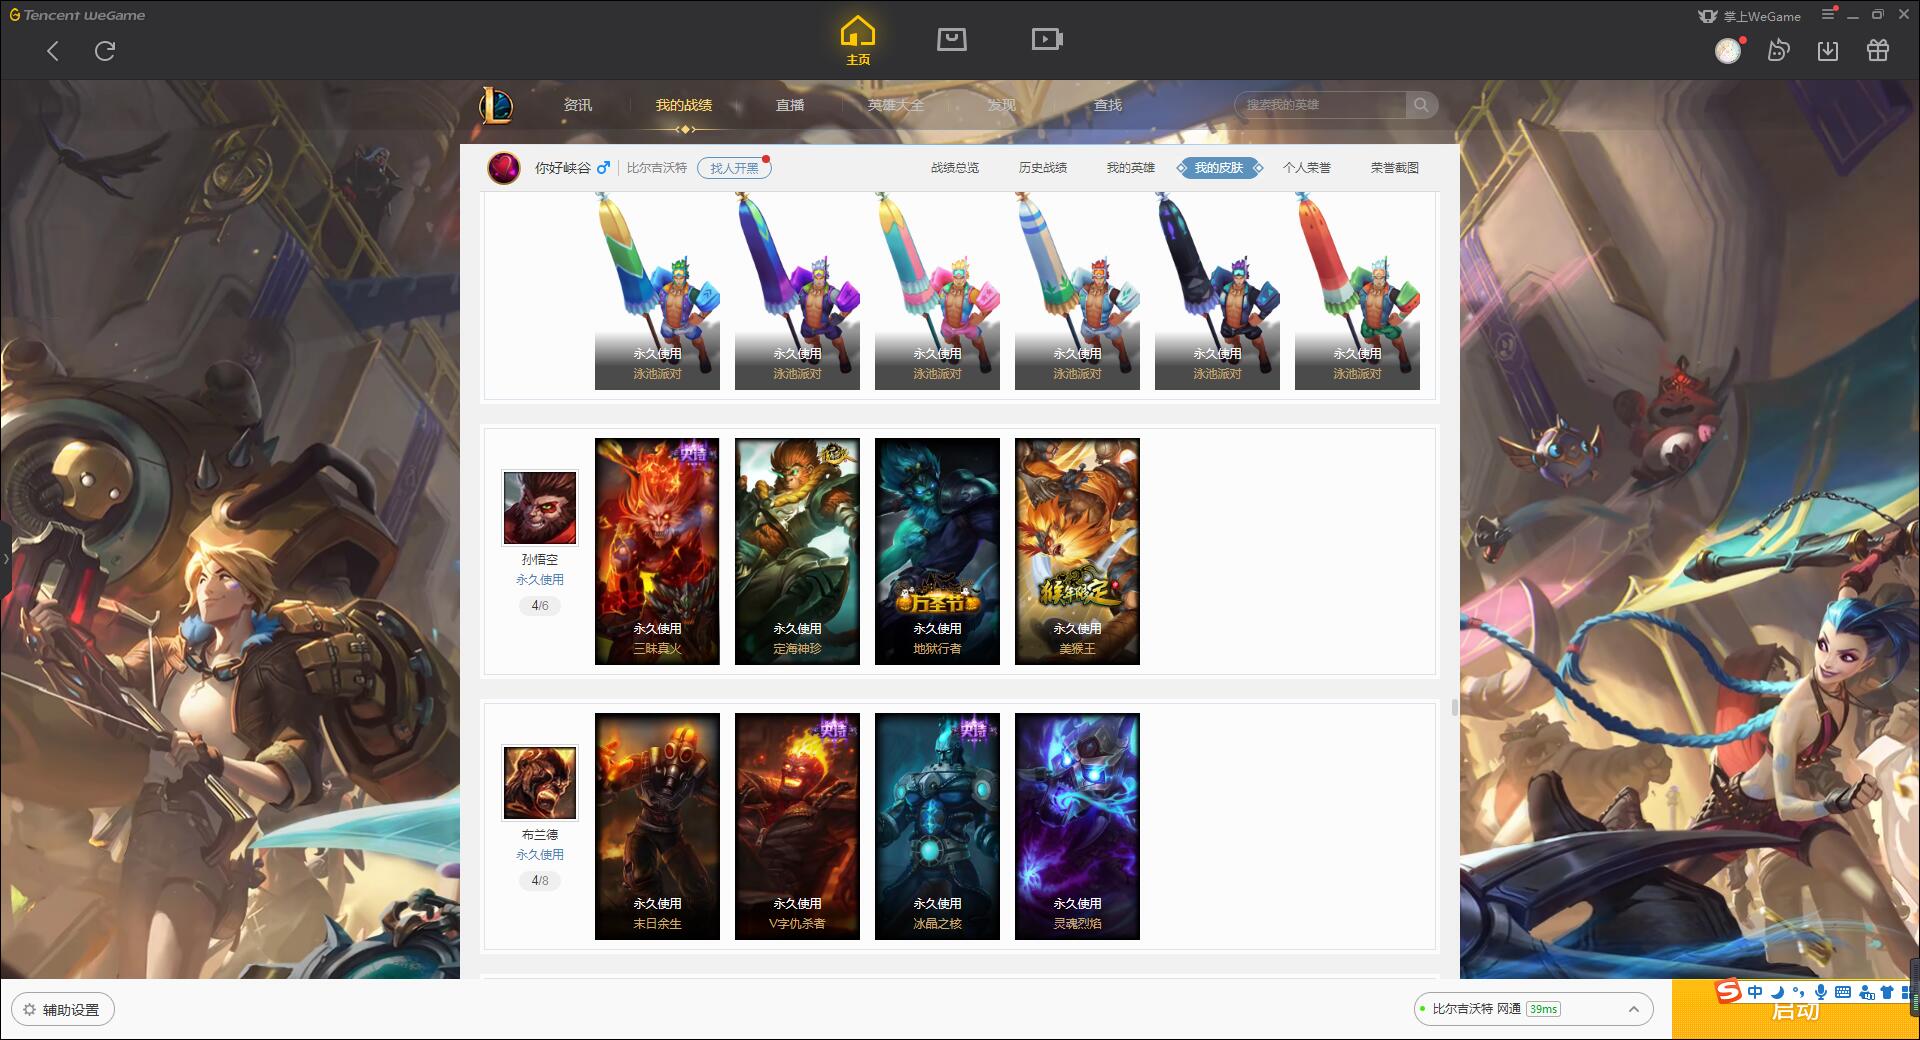Toggle Sogou 中 Chinese/English mode
This screenshot has height=1040, width=1920.
(1755, 992)
